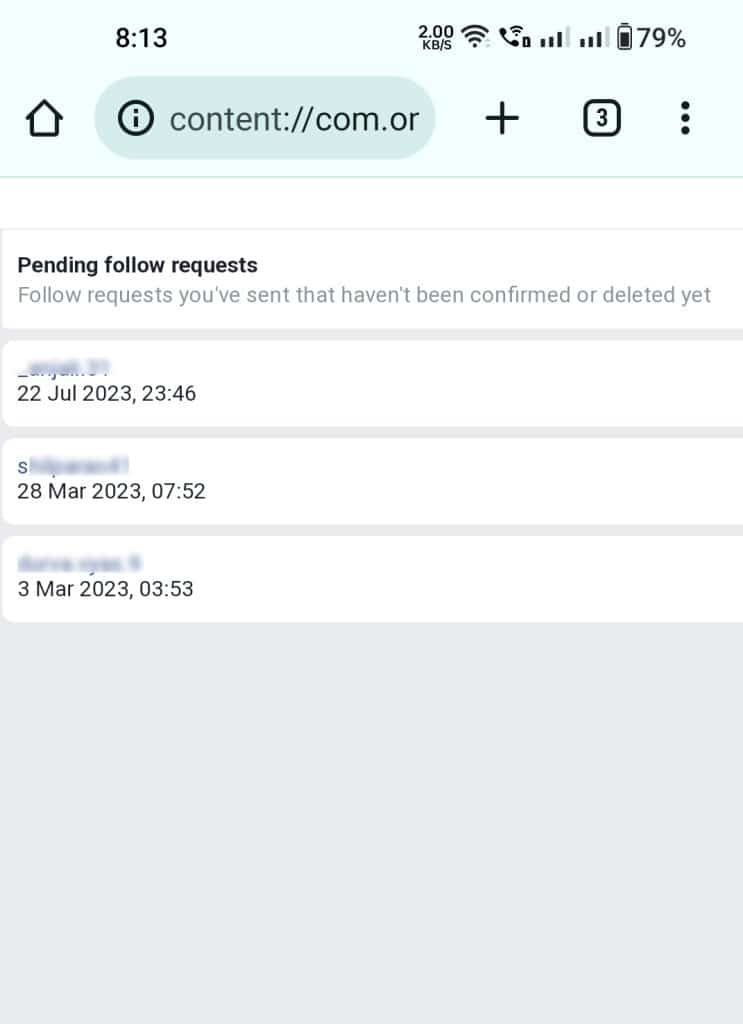The image size is (743, 1024).
Task: Tap the network speed indicator showing 2.00 KB/s
Action: pos(434,36)
